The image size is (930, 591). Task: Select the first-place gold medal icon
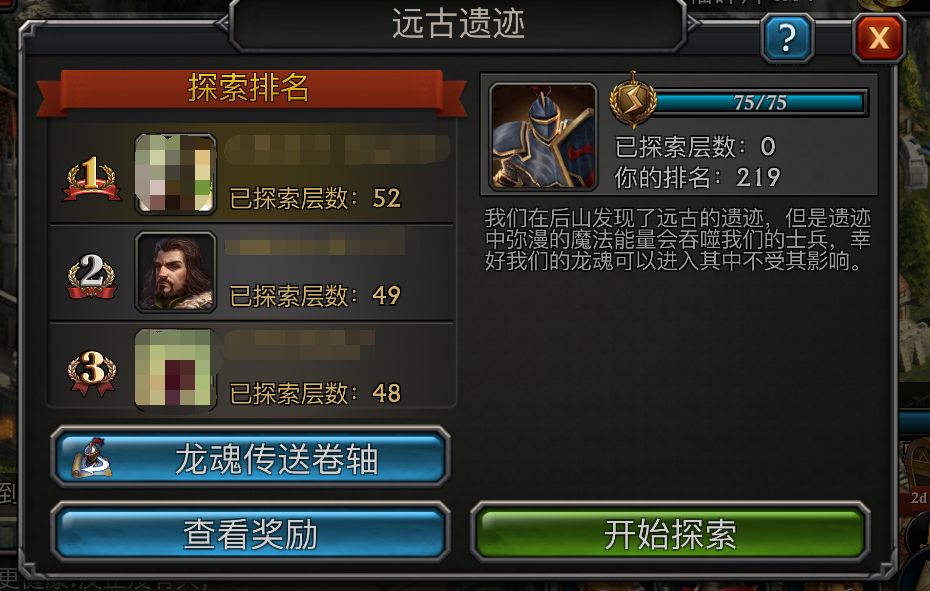[x=91, y=179]
